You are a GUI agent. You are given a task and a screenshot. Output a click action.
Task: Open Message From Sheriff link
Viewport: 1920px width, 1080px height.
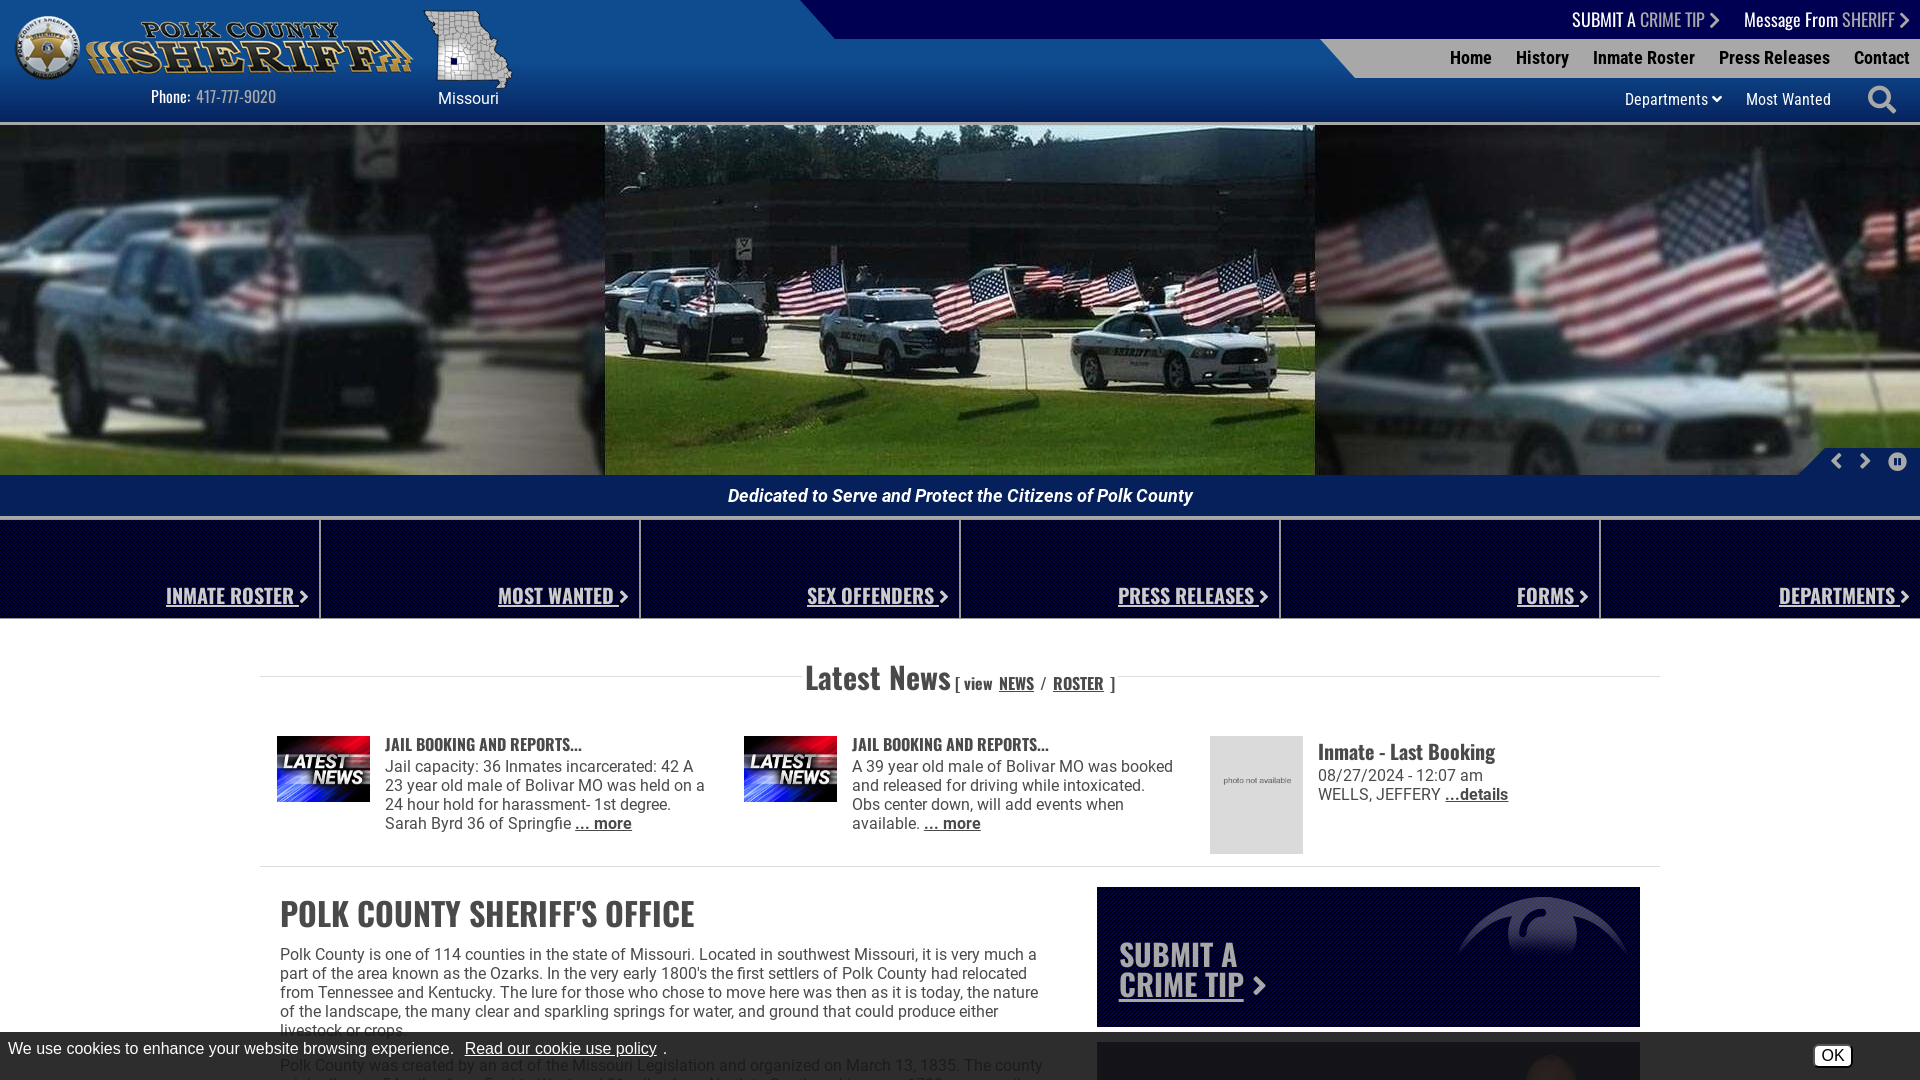point(1826,19)
